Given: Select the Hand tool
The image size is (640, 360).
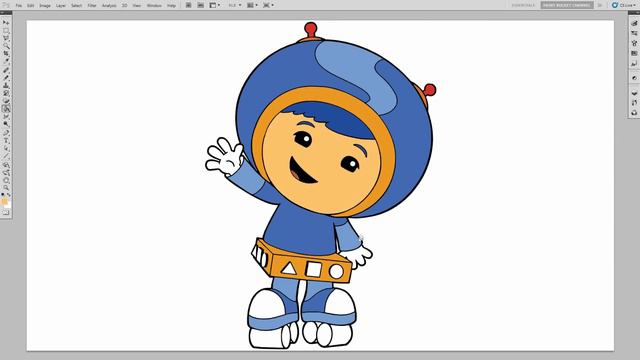Looking at the screenshot, I should (x=6, y=180).
